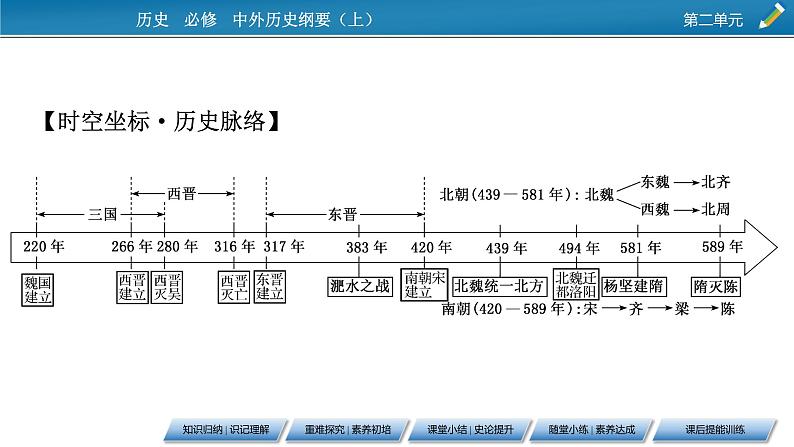Click the 西晋灭亡 event box

[234, 287]
